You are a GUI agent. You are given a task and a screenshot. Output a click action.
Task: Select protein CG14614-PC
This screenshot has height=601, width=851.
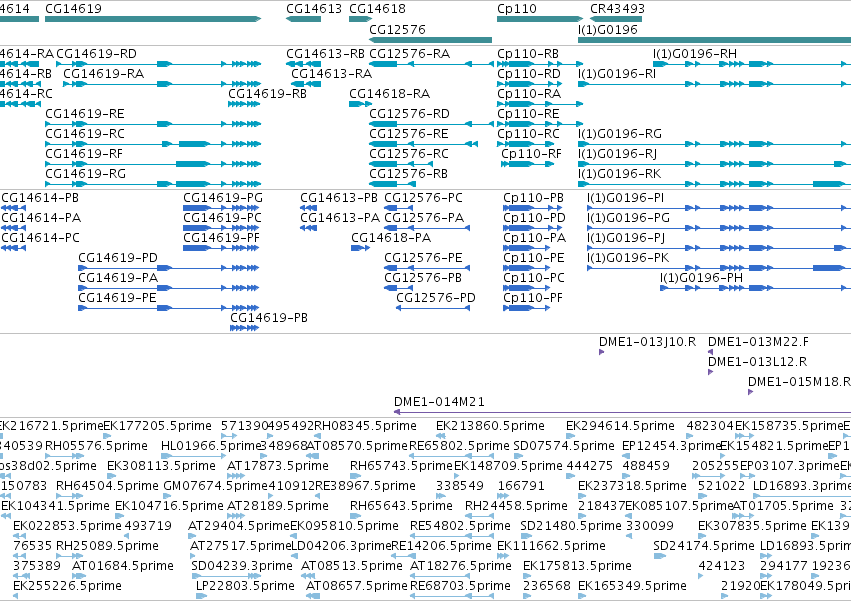point(40,238)
